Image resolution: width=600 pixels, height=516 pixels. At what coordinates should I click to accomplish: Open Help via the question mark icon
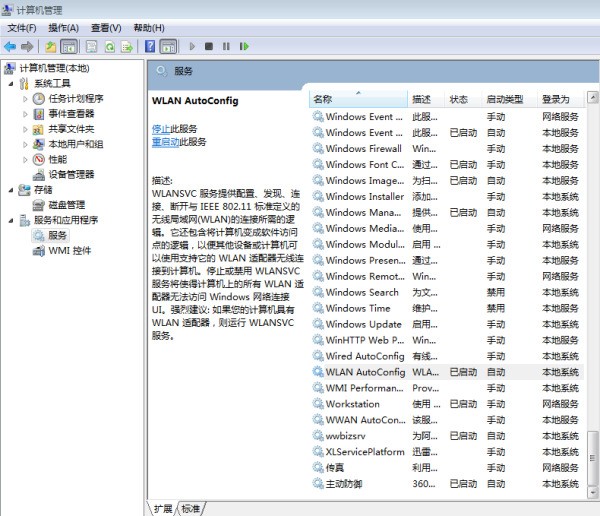150,46
